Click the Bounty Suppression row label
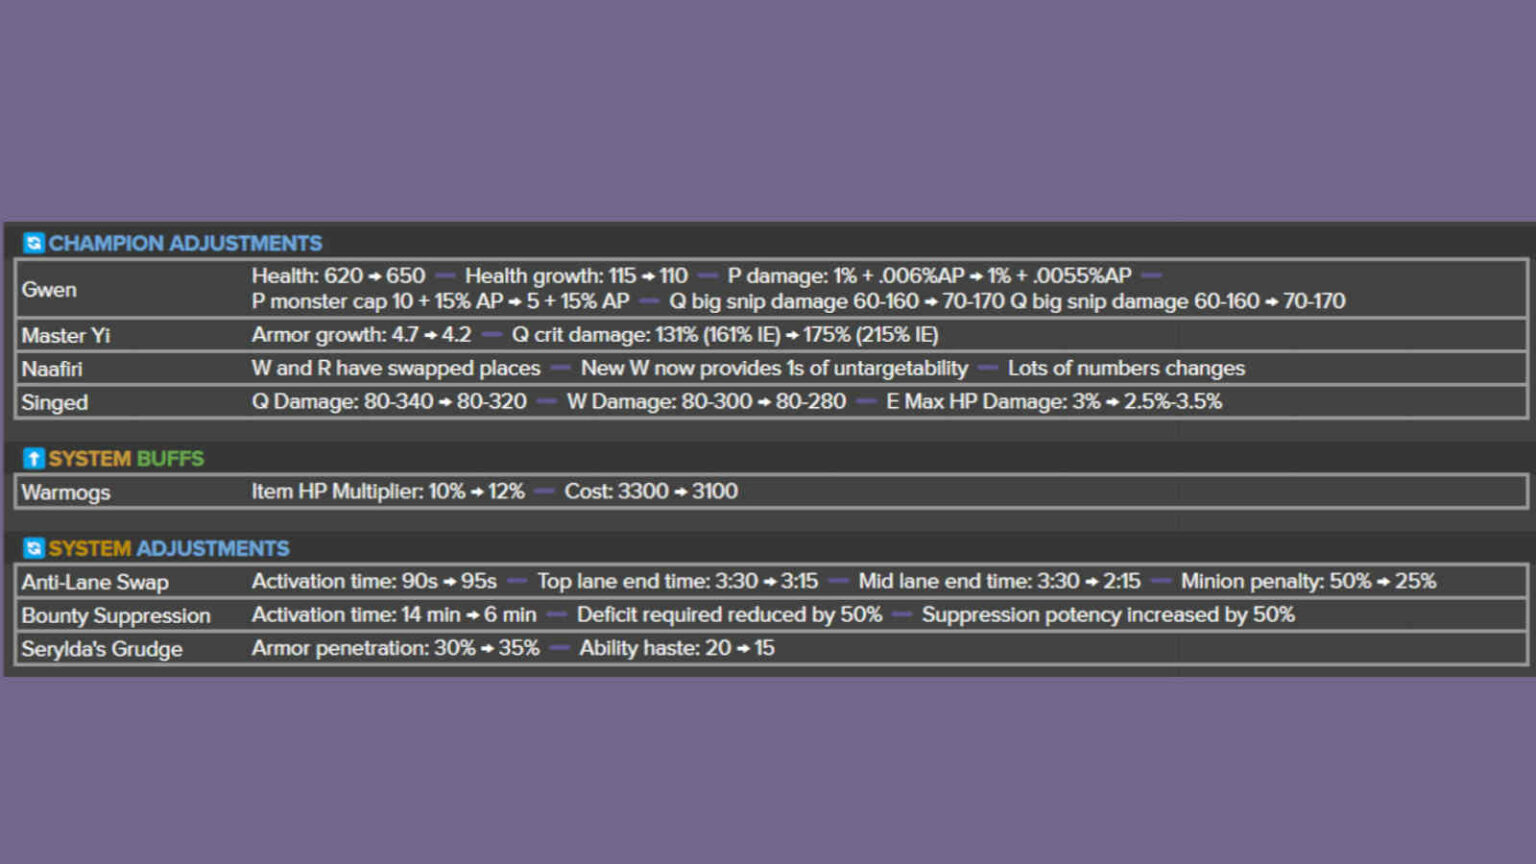This screenshot has height=864, width=1536. pyautogui.click(x=116, y=615)
